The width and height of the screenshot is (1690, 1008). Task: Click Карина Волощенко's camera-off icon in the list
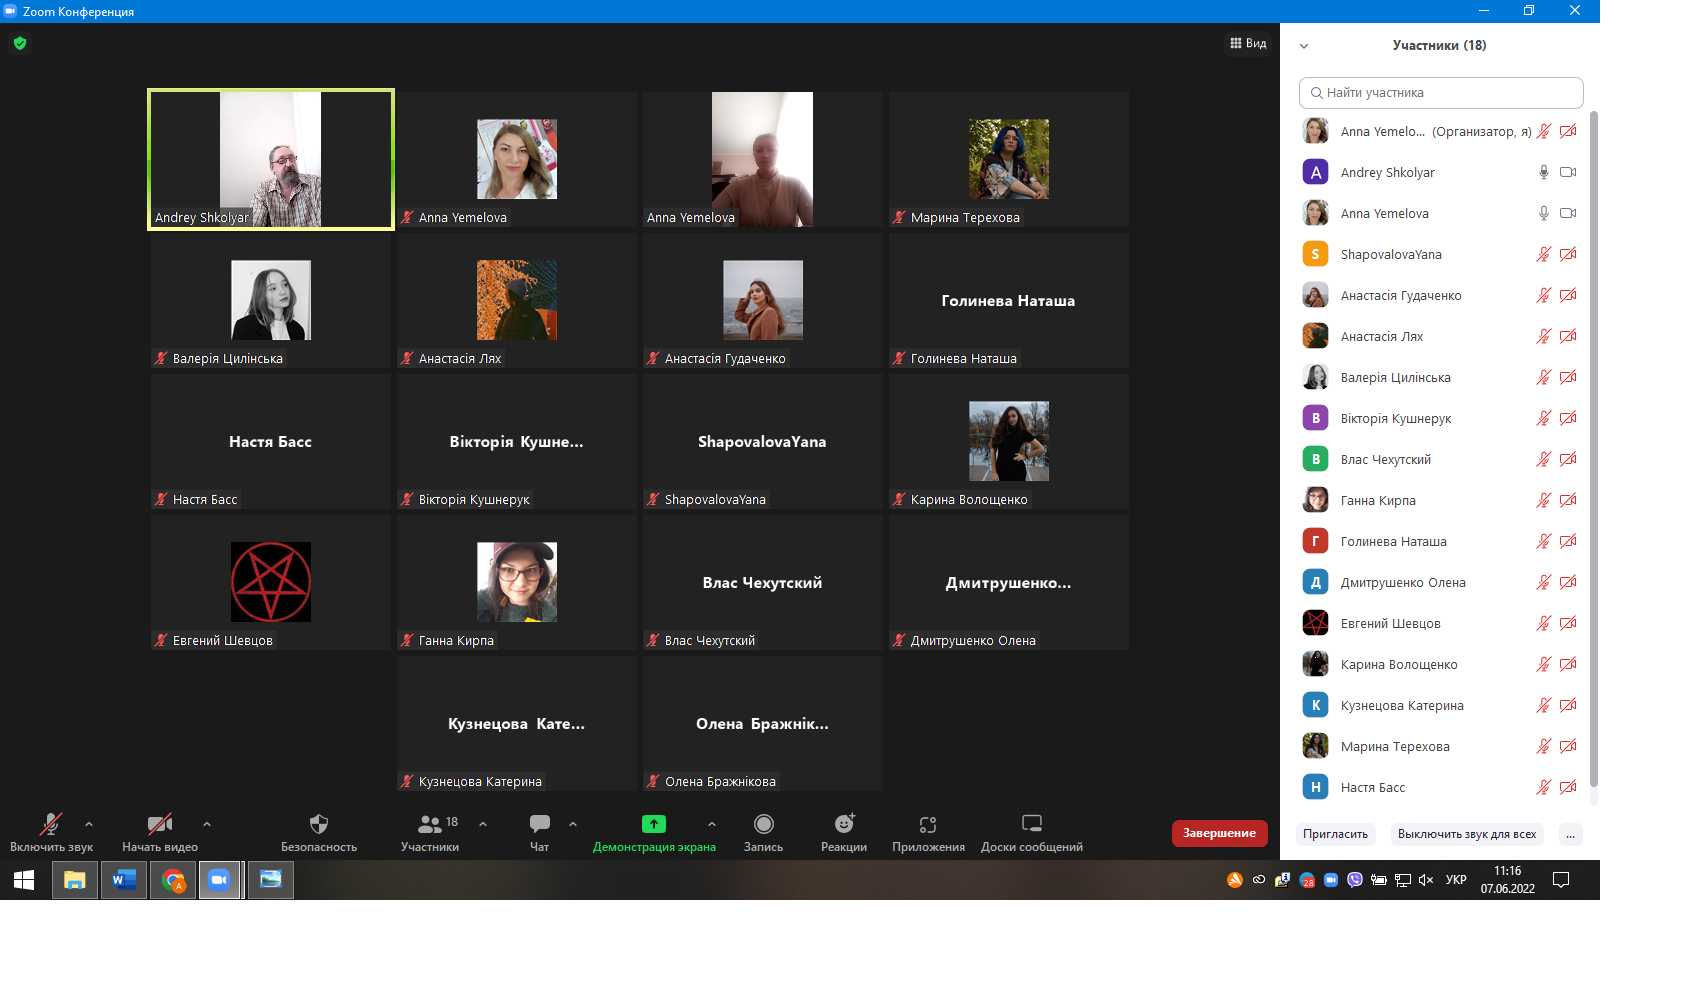(x=1568, y=664)
